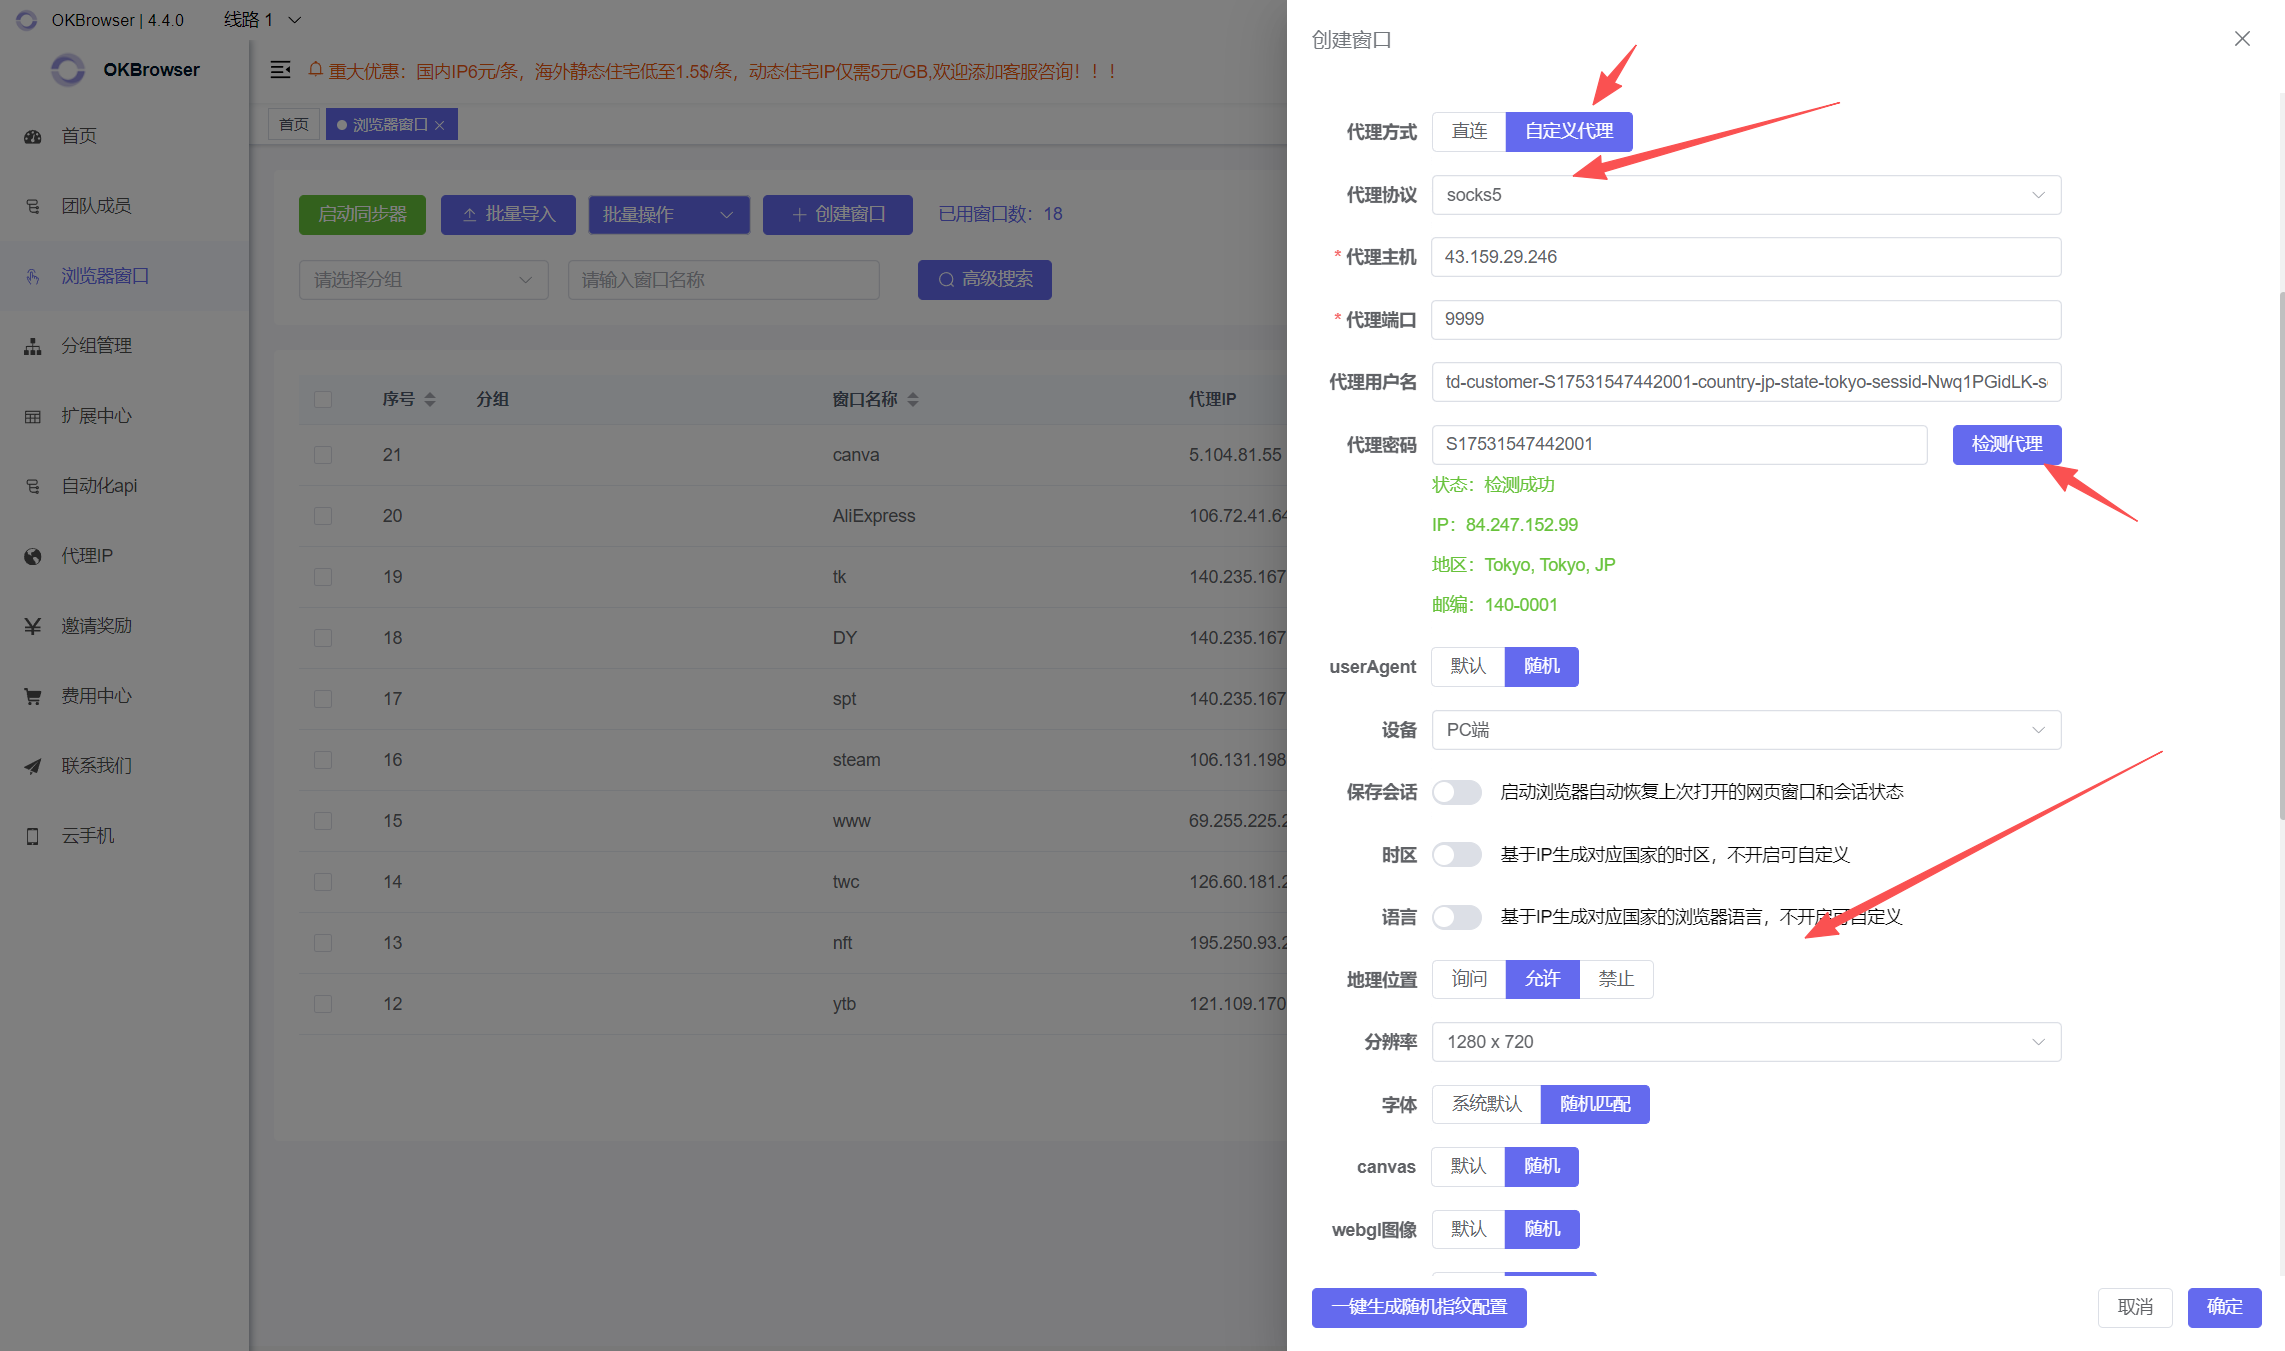Viewport: 2285px width, 1351px height.
Task: Click the 联系我们 paper plane icon
Action: point(33,766)
